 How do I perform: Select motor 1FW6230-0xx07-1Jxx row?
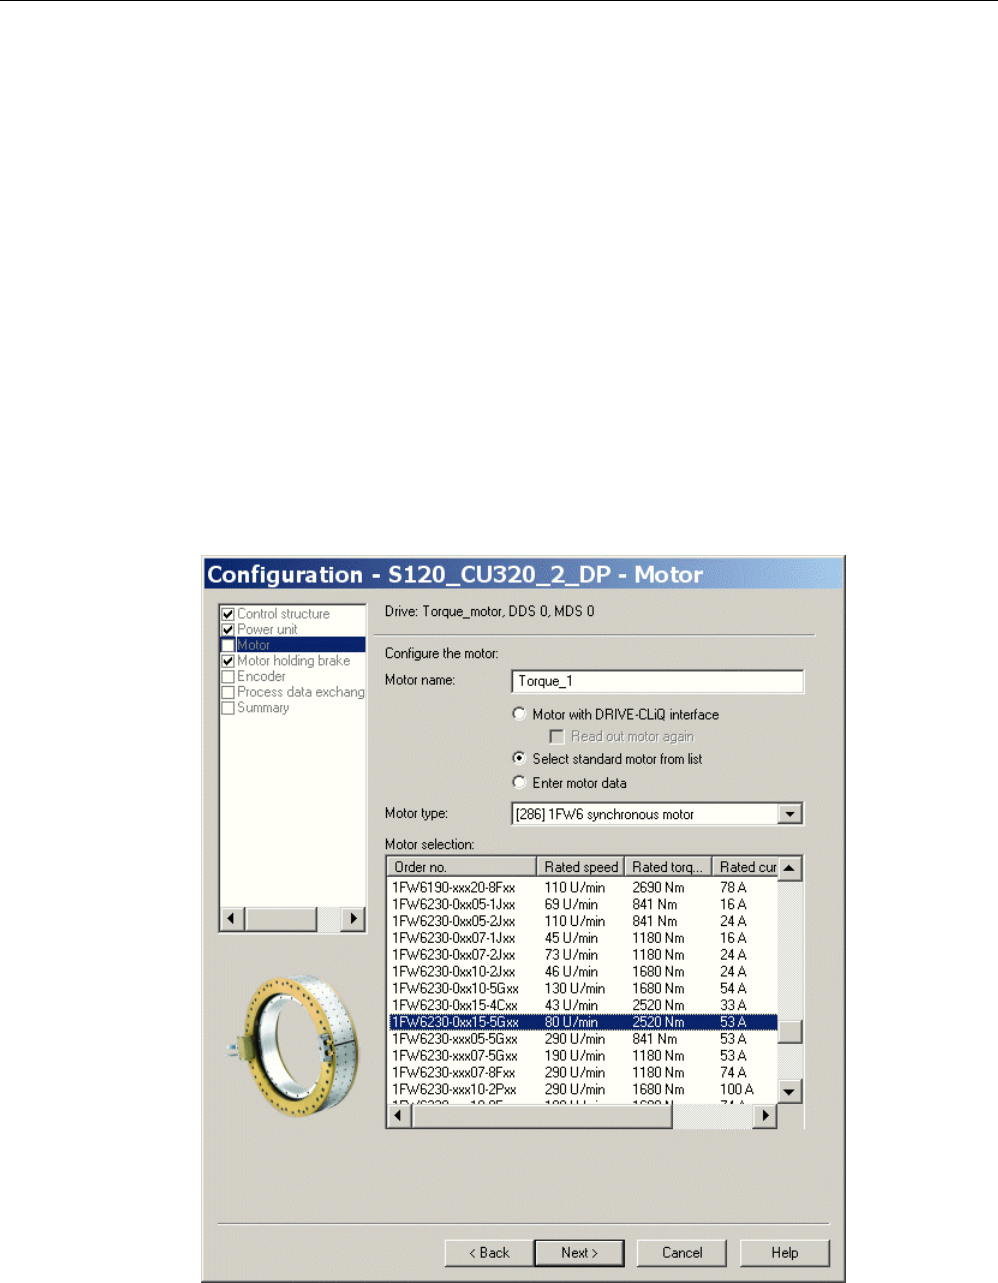pos(582,938)
